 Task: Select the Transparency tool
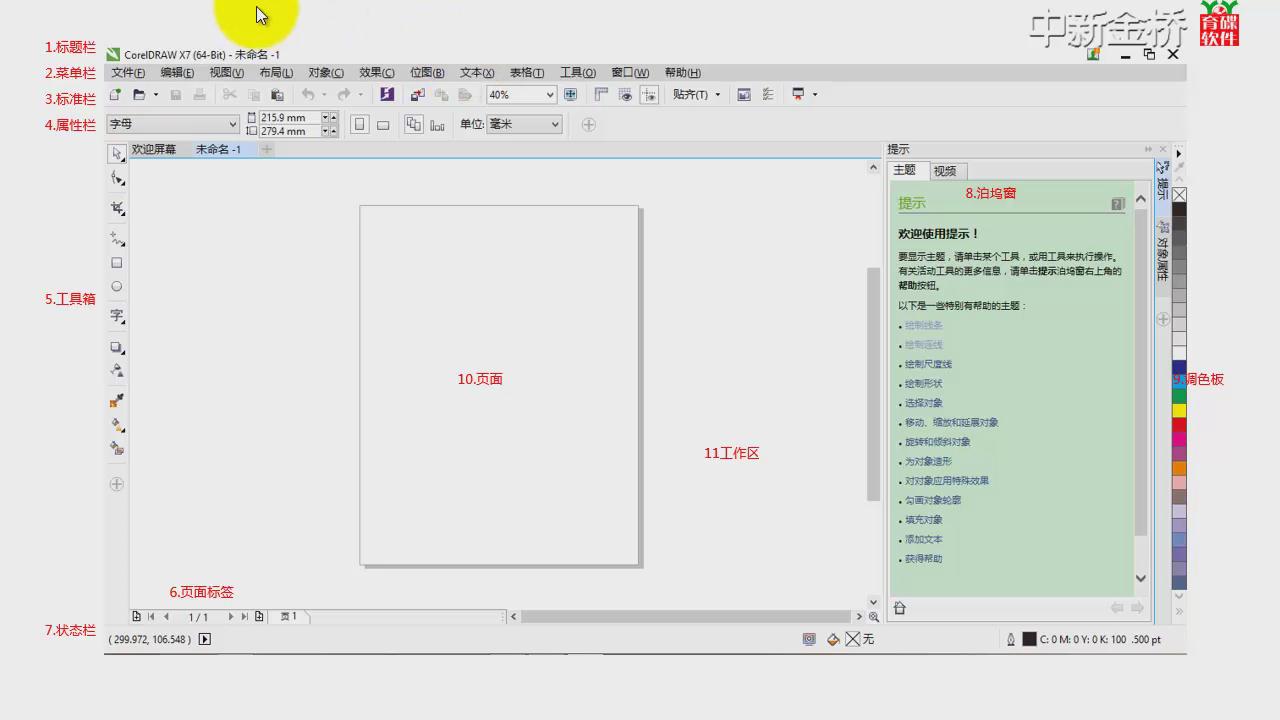point(117,371)
